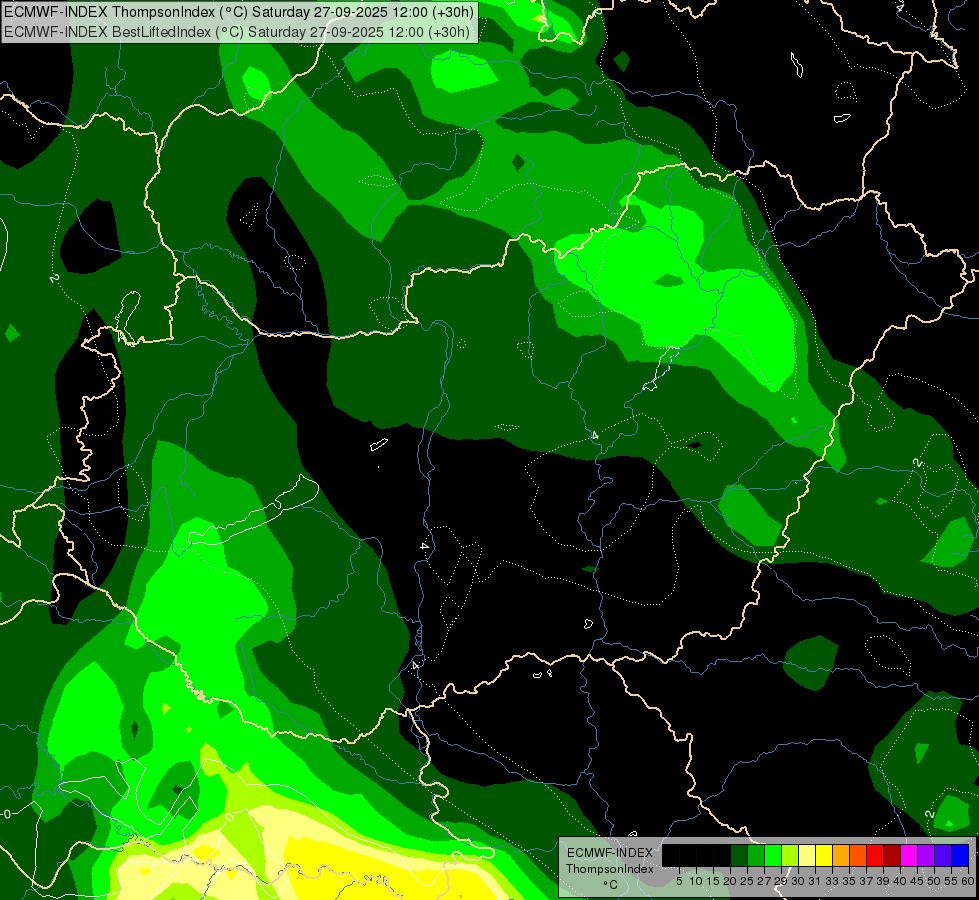This screenshot has height=900, width=979.
Task: Click the ThompsonIndex title line at top
Action: (x=240, y=12)
